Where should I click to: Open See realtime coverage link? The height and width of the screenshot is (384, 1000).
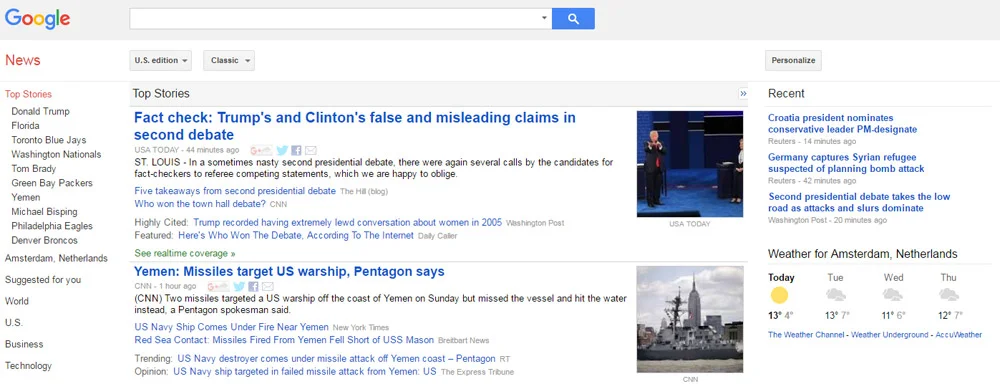tap(184, 253)
